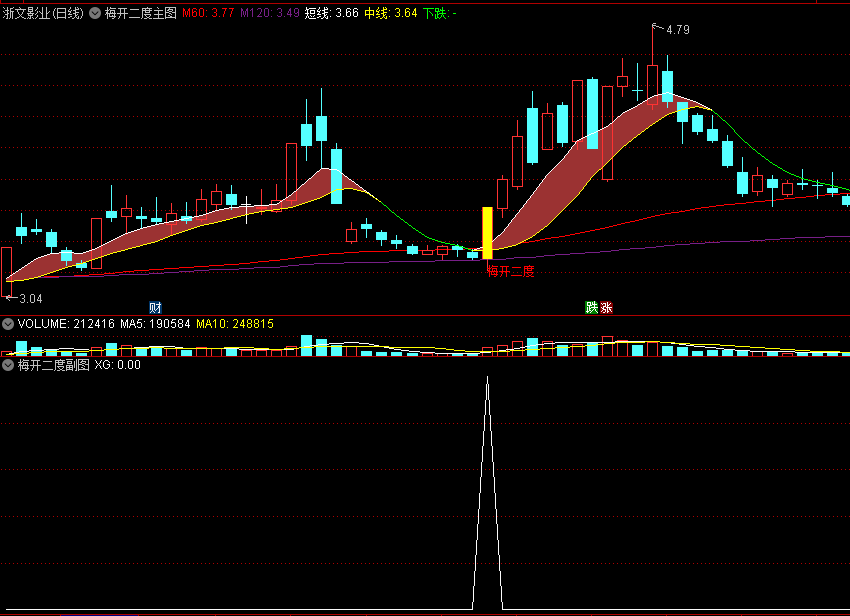Click the 下跌 indicator label

click(440, 14)
